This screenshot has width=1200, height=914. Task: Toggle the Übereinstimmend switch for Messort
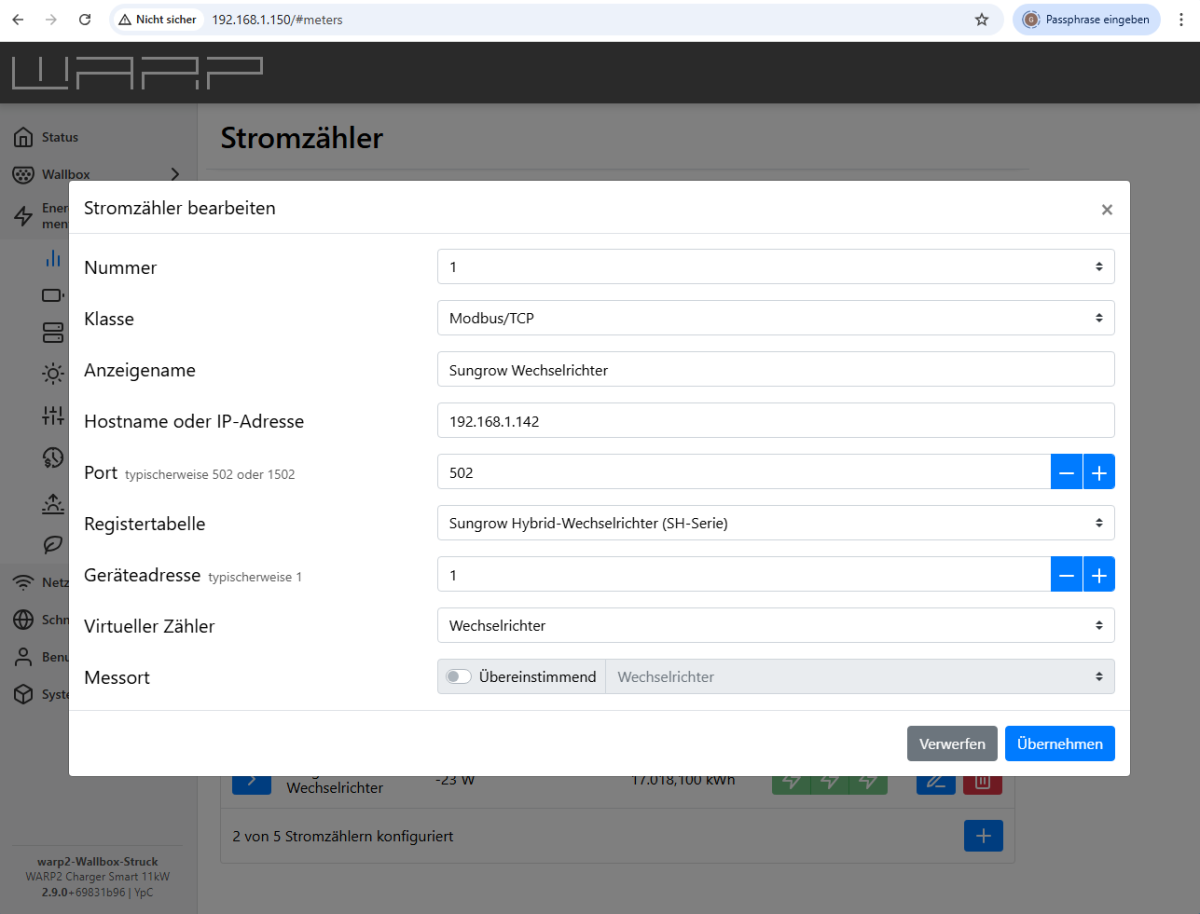point(459,677)
